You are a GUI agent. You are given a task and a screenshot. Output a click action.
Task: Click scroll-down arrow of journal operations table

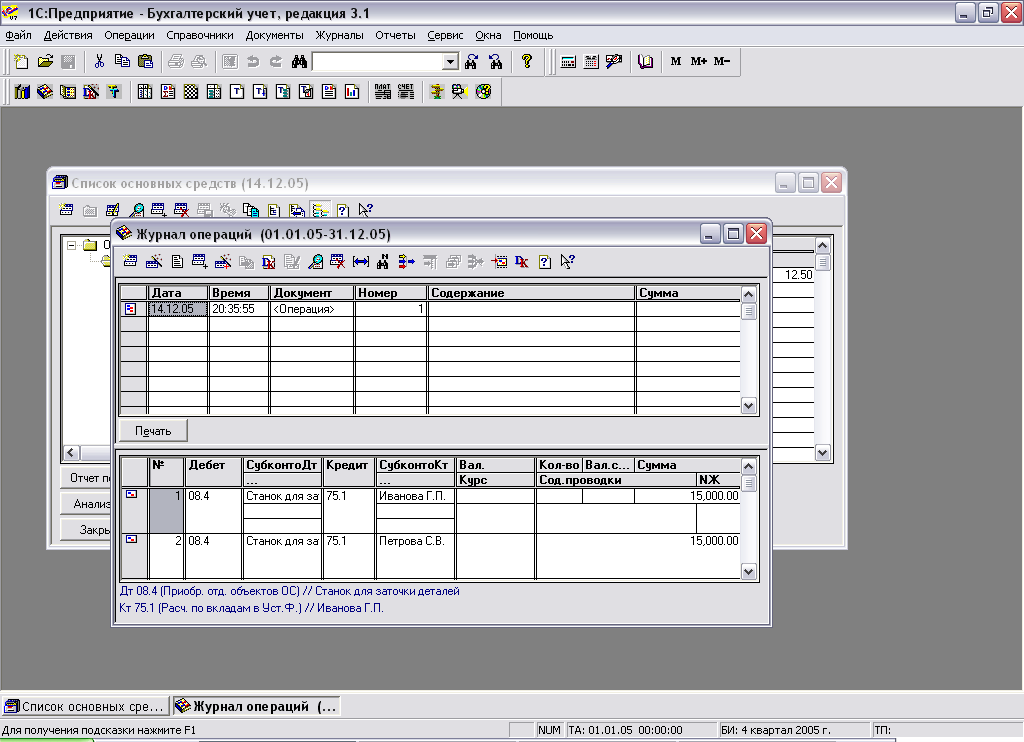pyautogui.click(x=748, y=406)
